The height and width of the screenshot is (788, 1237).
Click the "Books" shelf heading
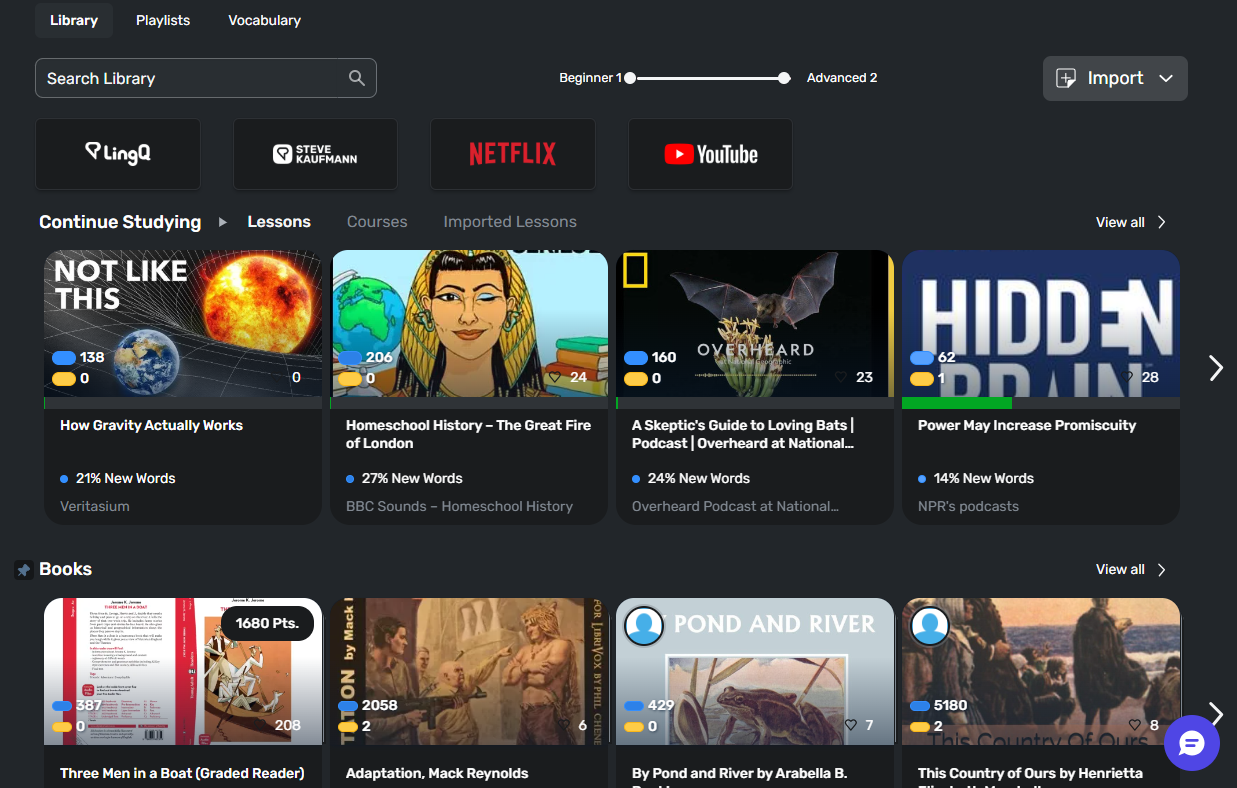(65, 569)
